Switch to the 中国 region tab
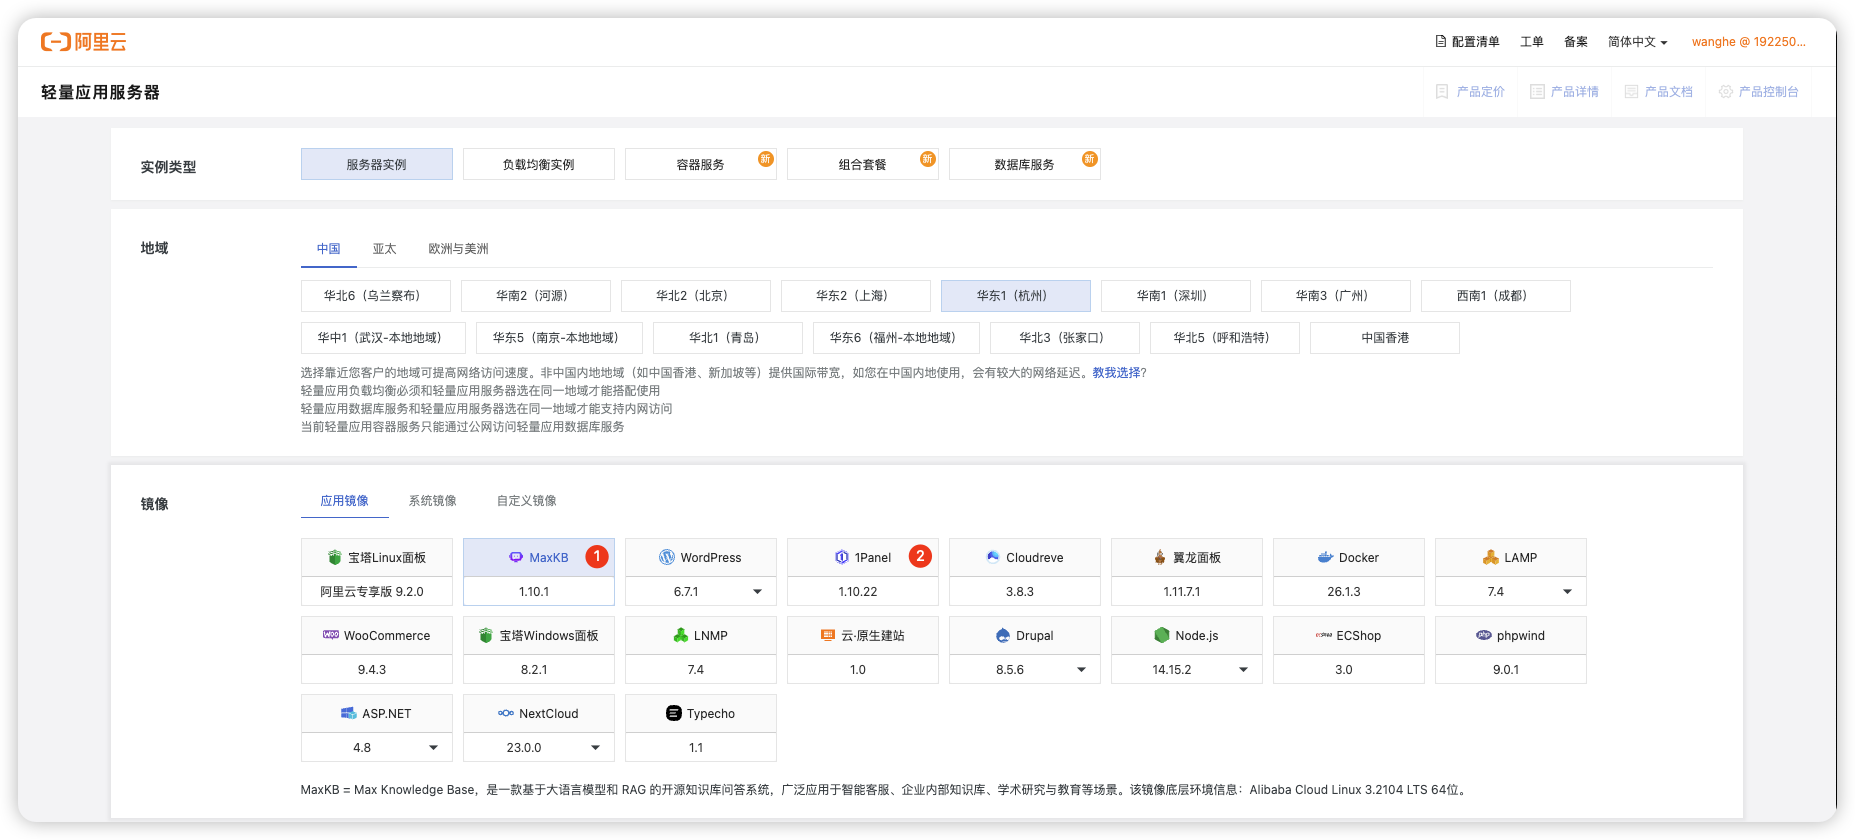Image resolution: width=1855 pixels, height=840 pixels. 329,249
